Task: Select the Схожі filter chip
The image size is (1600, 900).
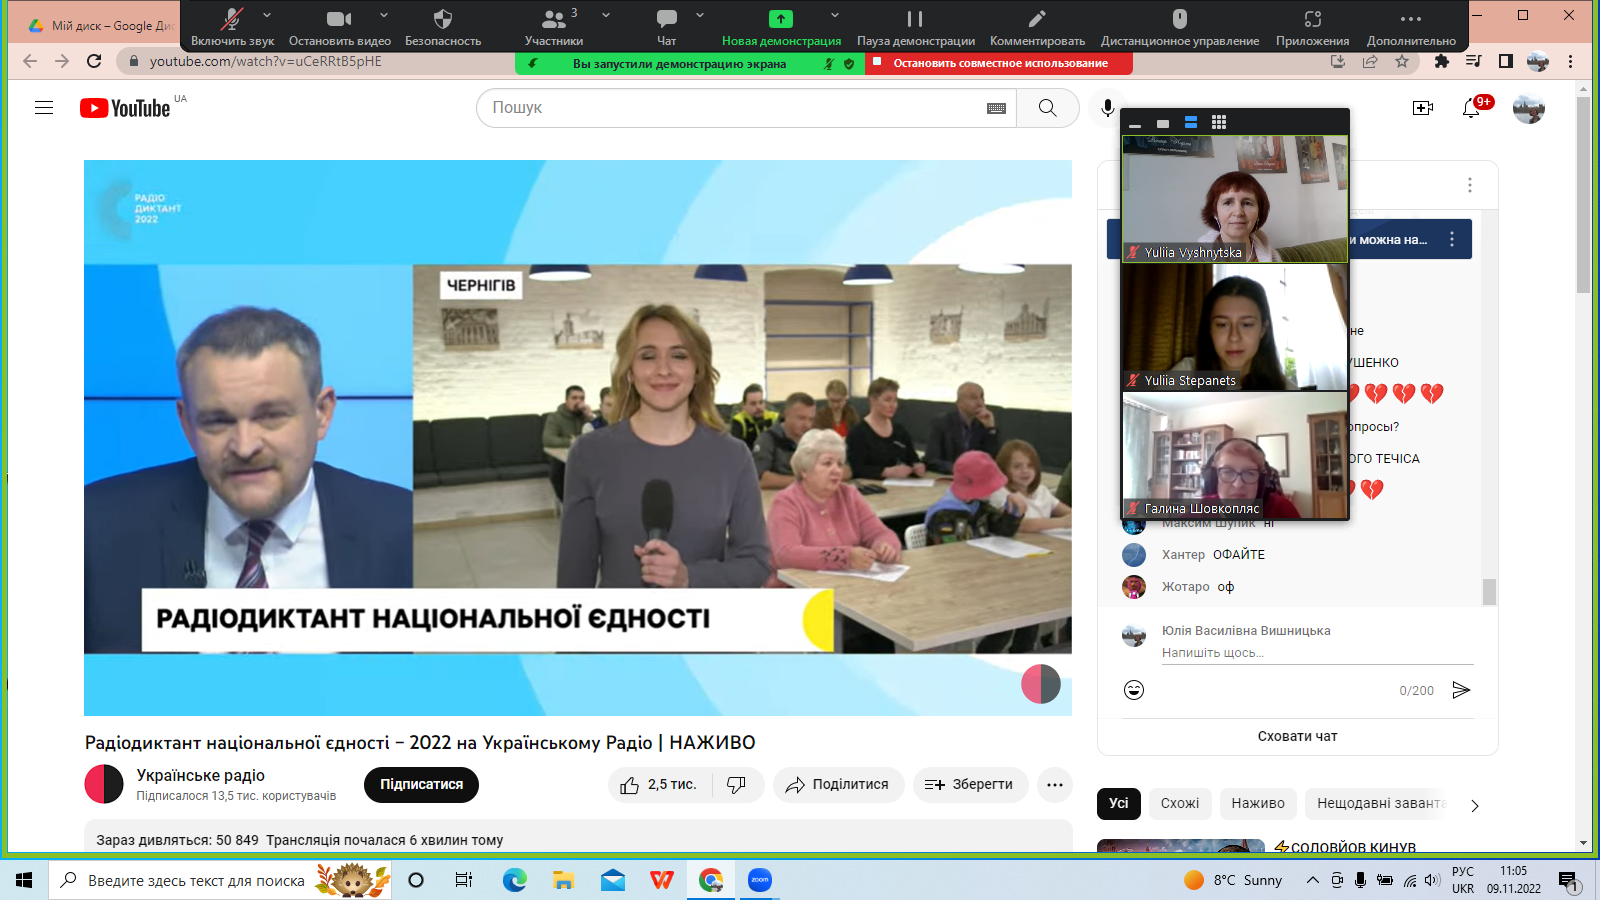Action: (1180, 803)
